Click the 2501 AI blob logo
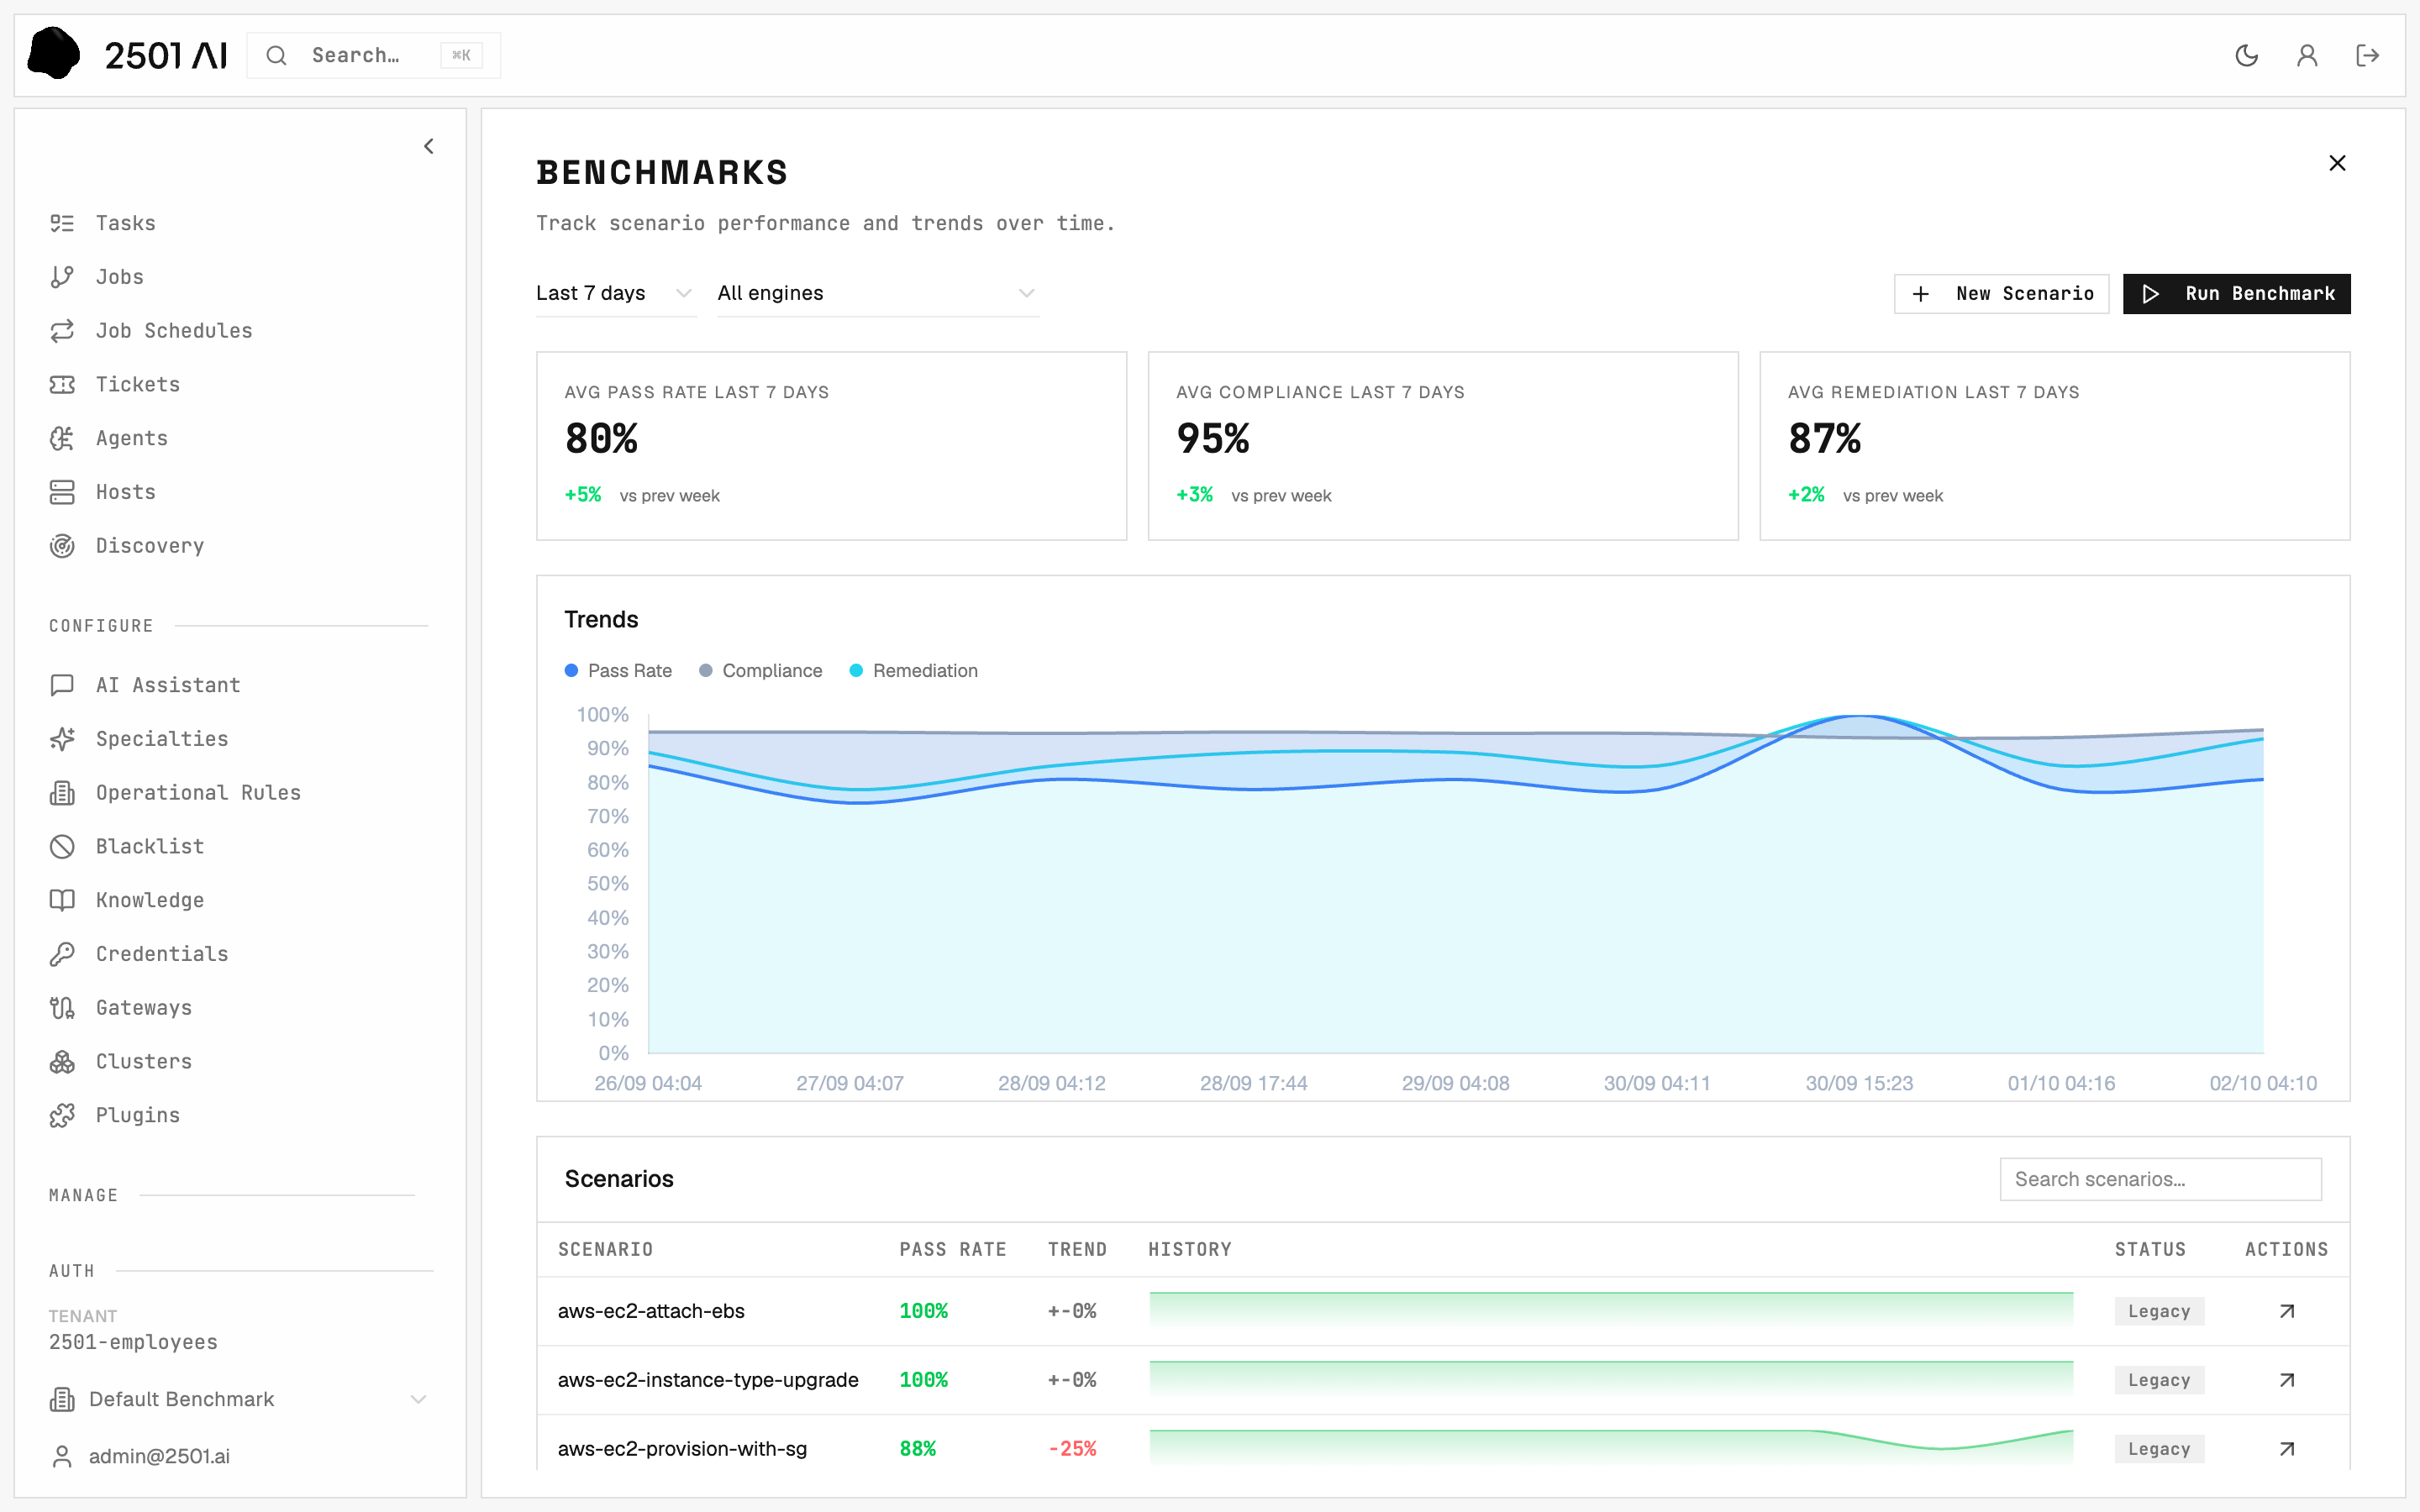Image resolution: width=2420 pixels, height=1512 pixels. (x=54, y=53)
